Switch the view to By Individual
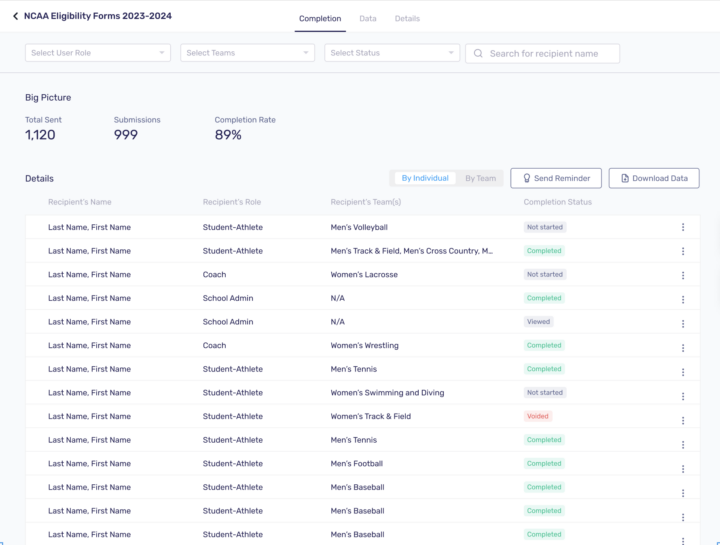This screenshot has height=545, width=720. [424, 178]
